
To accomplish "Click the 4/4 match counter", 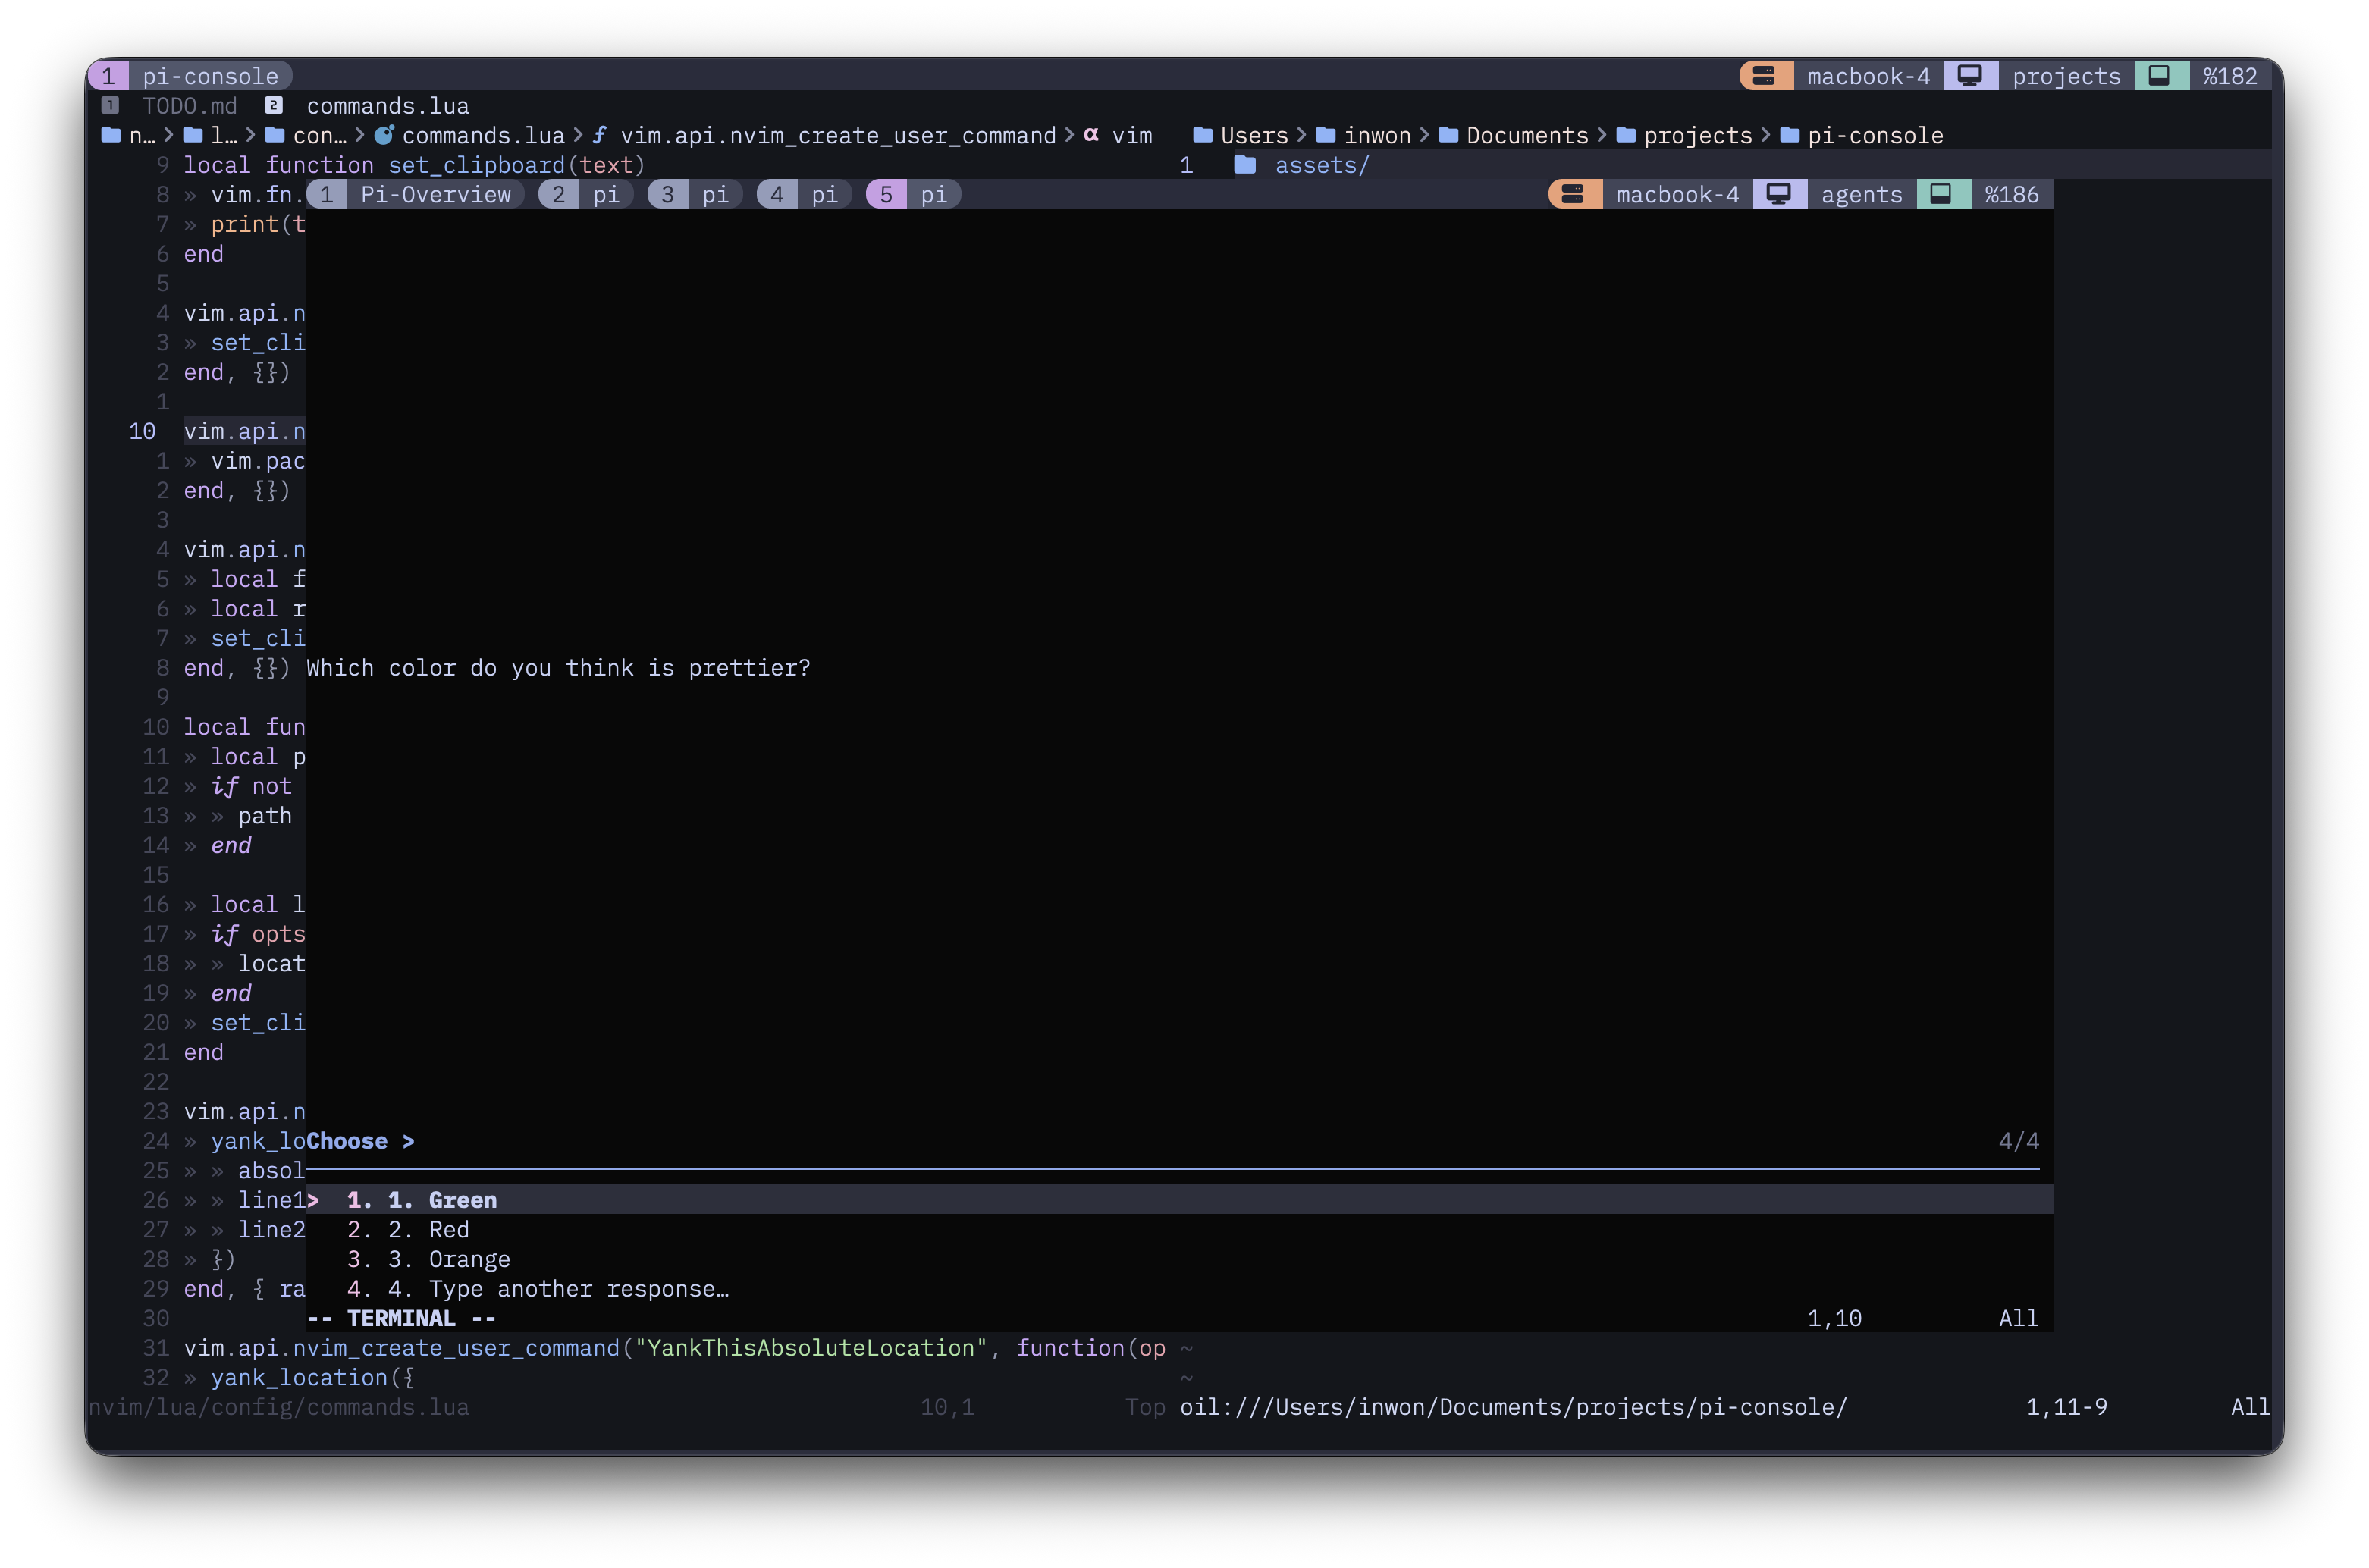I will tap(2018, 1141).
